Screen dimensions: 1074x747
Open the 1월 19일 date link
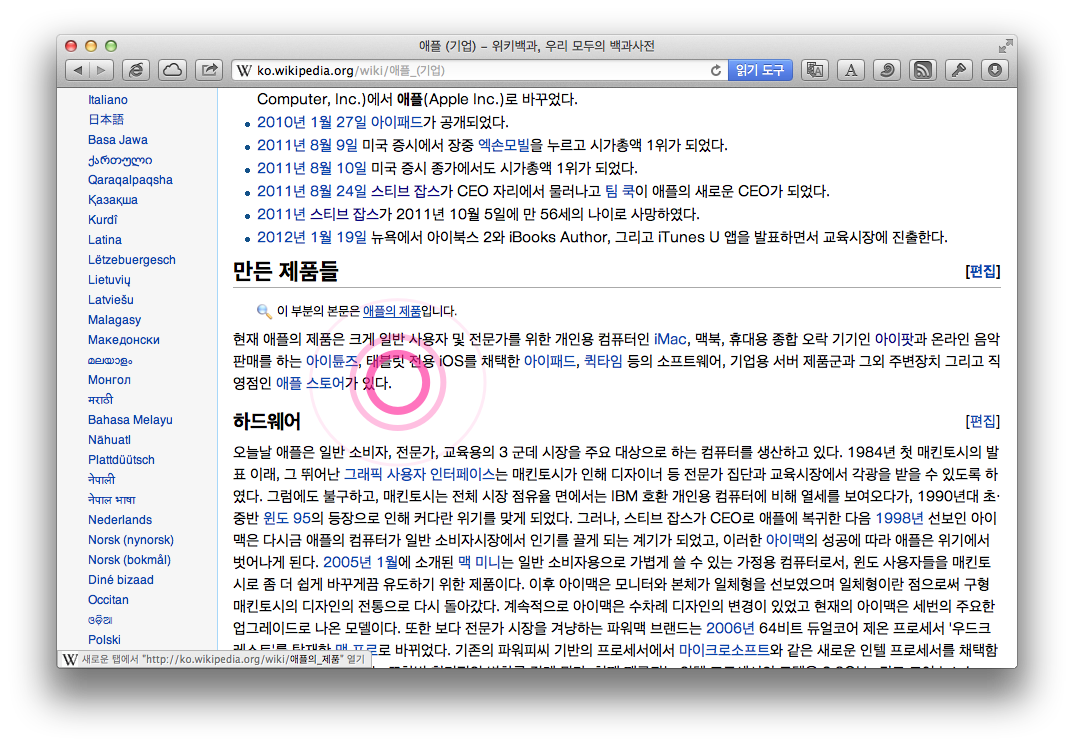(x=338, y=237)
